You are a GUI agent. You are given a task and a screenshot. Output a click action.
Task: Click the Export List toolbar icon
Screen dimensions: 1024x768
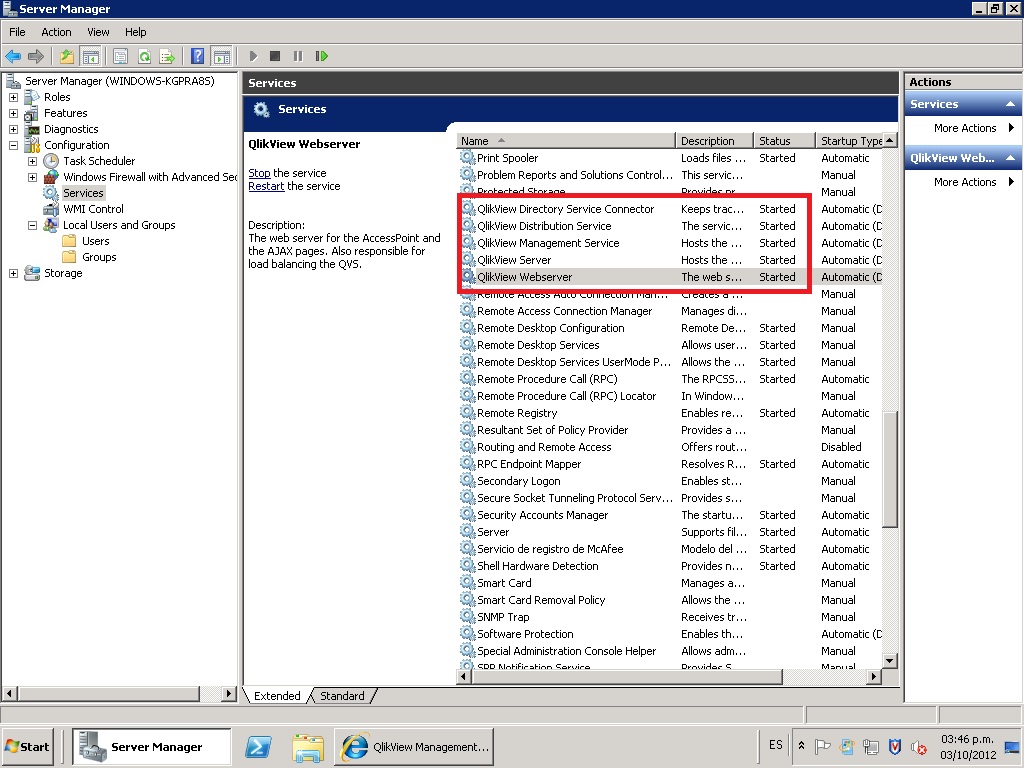167,56
